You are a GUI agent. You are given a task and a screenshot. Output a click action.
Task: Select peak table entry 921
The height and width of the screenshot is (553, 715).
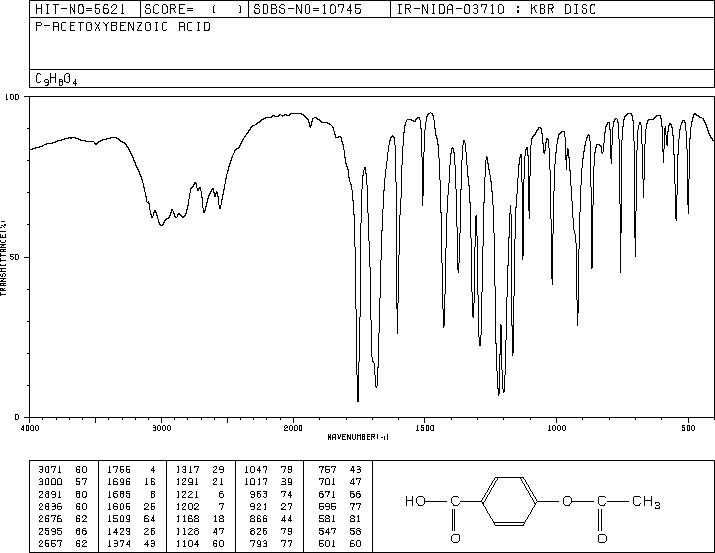tap(259, 506)
